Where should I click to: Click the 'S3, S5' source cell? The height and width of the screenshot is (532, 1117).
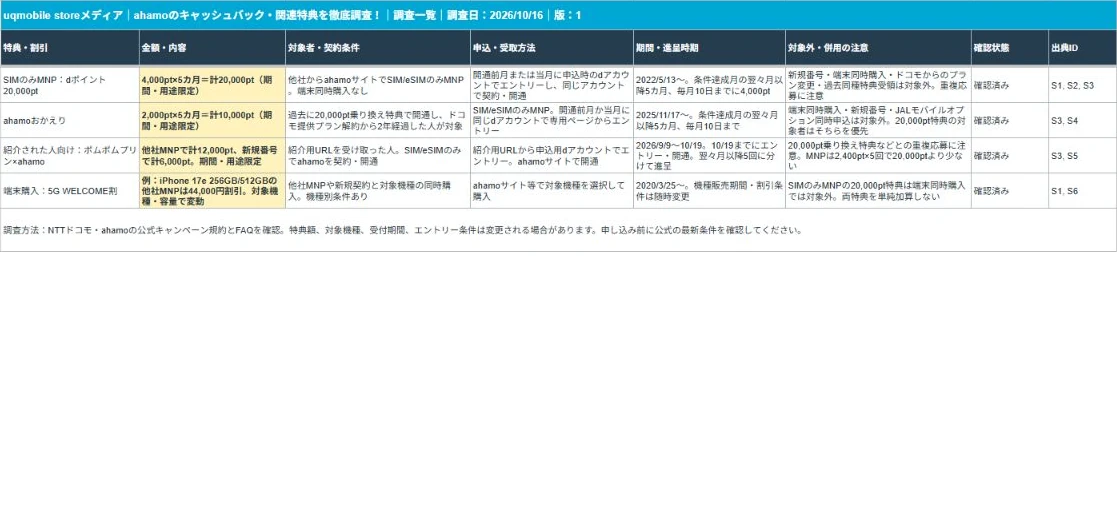(x=1082, y=155)
